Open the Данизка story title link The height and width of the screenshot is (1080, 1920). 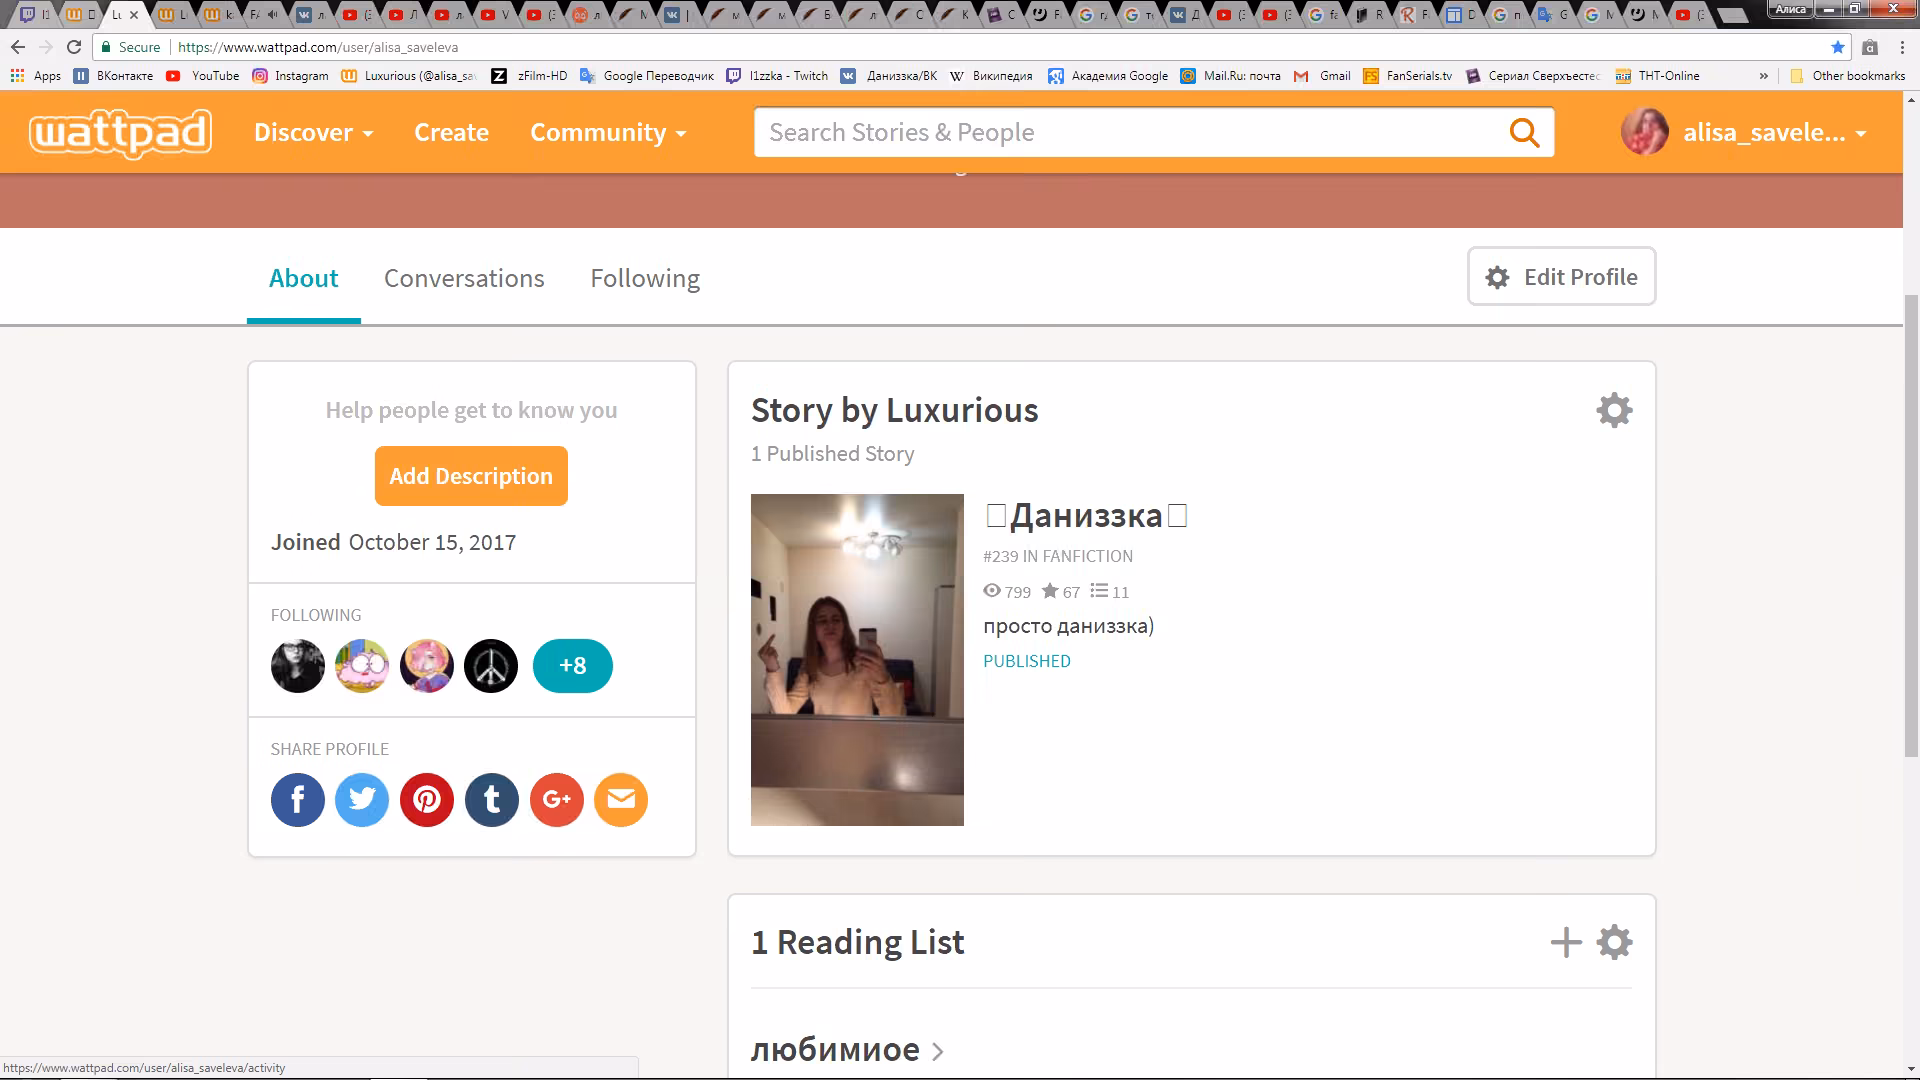point(1086,516)
